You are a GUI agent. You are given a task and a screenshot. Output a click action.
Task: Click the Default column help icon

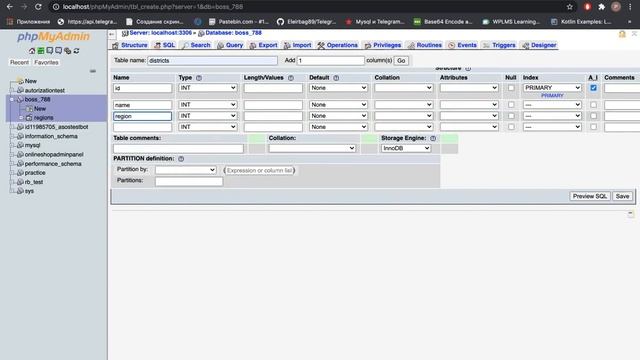pos(336,78)
